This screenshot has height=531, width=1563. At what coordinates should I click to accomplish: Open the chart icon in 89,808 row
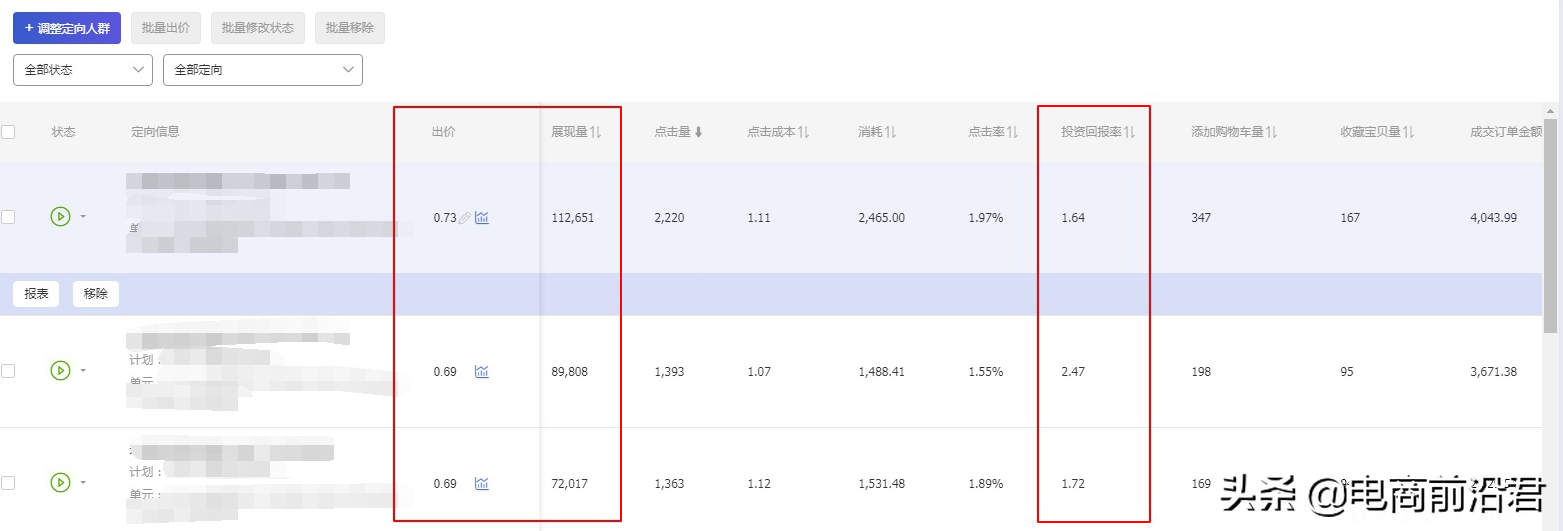pyautogui.click(x=482, y=371)
